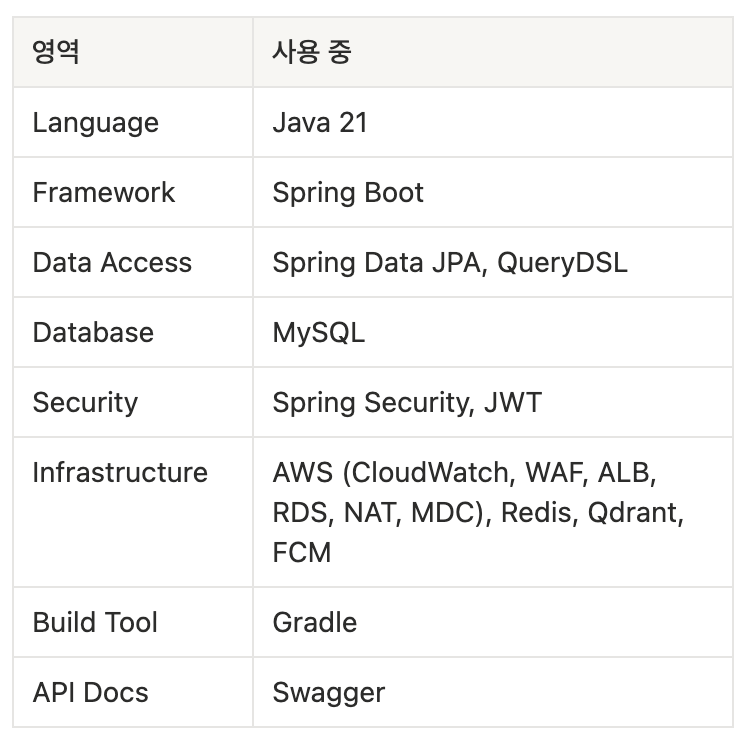
Task: Select the 'API Docs' cell
Action: pyautogui.click(x=133, y=692)
